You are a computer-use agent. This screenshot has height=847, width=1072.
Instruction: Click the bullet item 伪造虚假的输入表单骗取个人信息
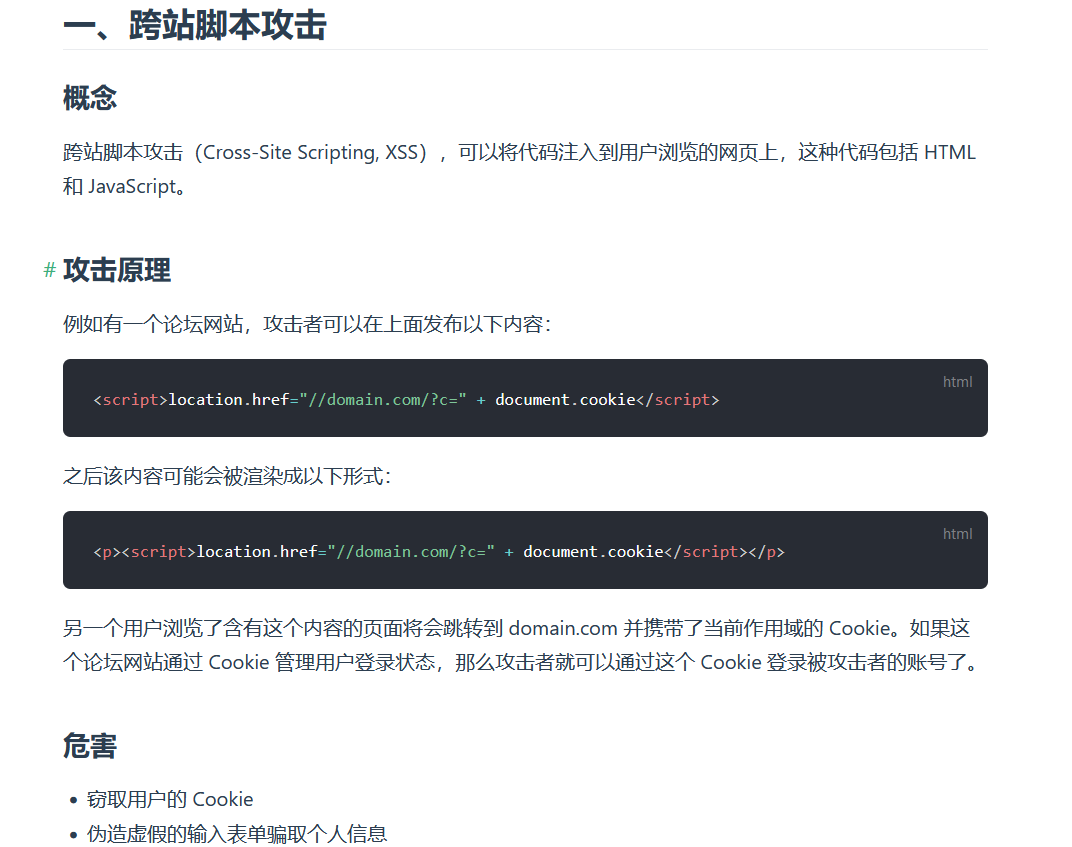pos(237,834)
